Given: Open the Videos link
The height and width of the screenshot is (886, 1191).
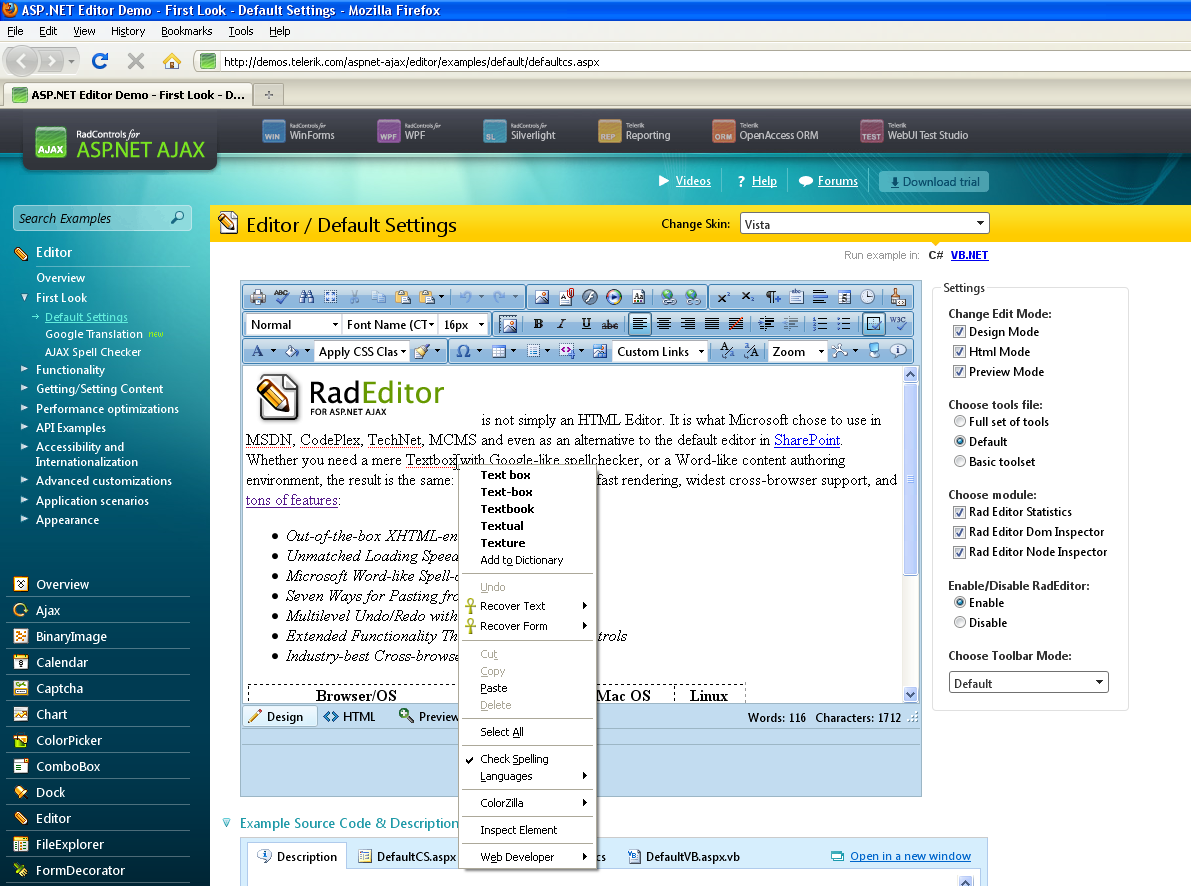Looking at the screenshot, I should pyautogui.click(x=693, y=181).
